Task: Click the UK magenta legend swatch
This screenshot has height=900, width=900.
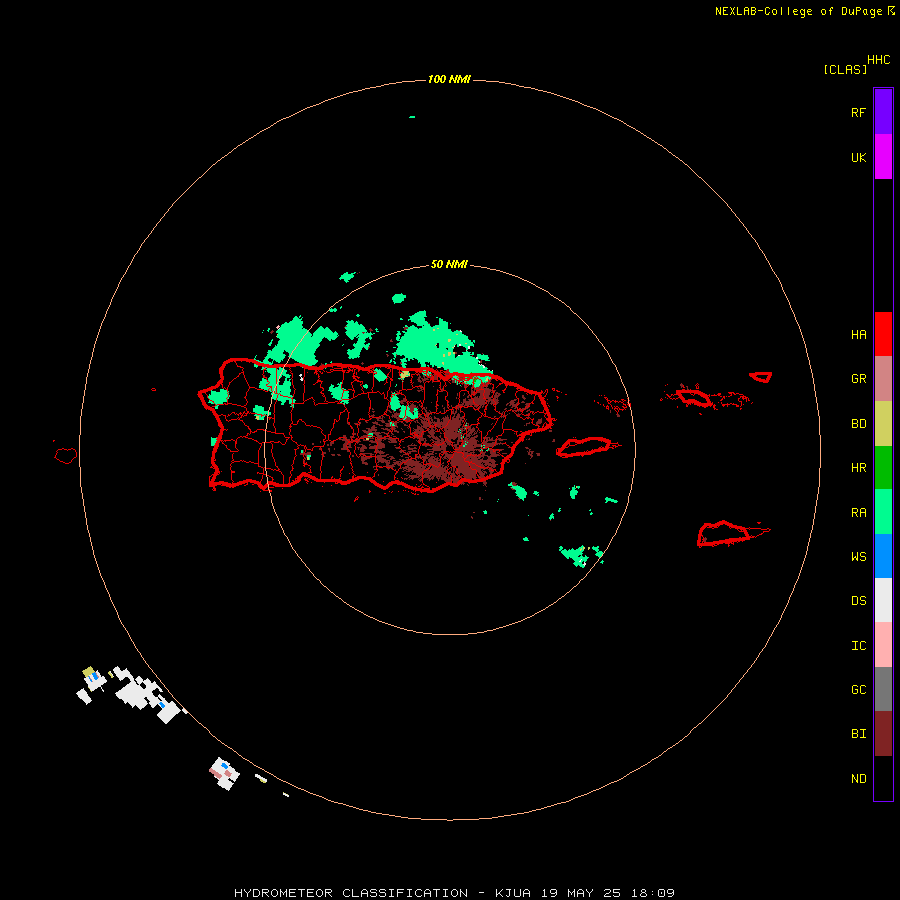Action: pos(883,157)
